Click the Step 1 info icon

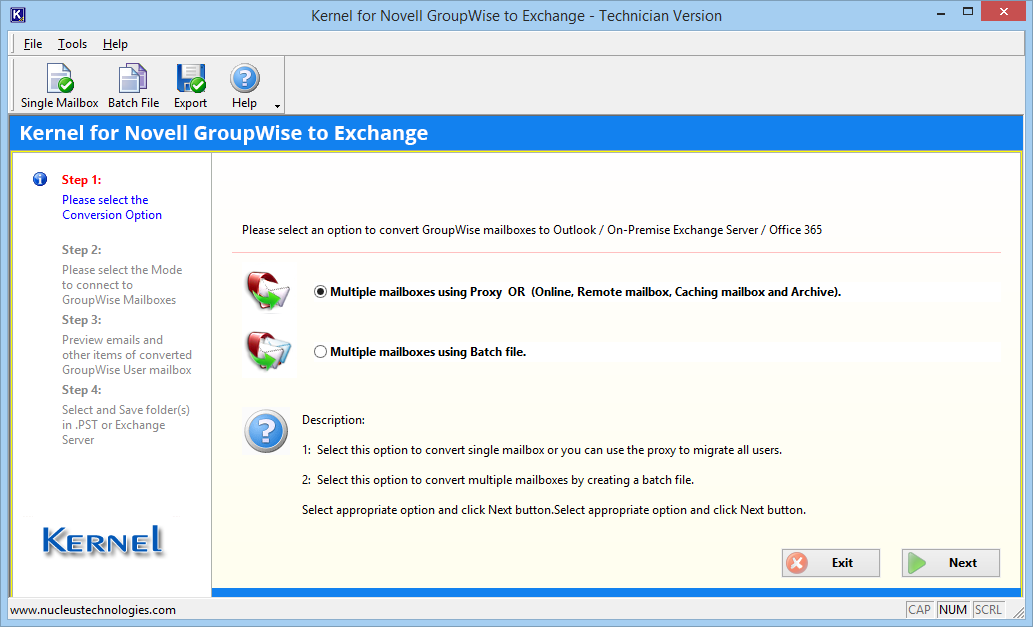[40, 179]
